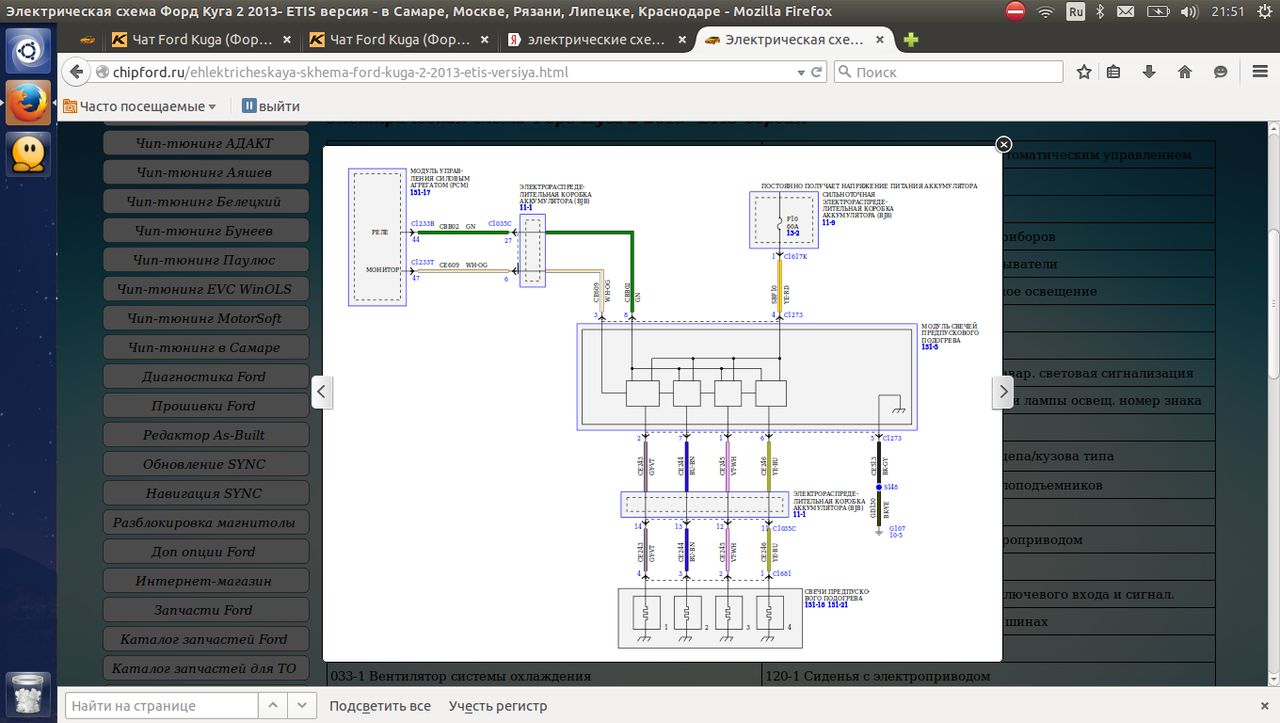Open Обновление SYNC sidebar link

click(205, 464)
